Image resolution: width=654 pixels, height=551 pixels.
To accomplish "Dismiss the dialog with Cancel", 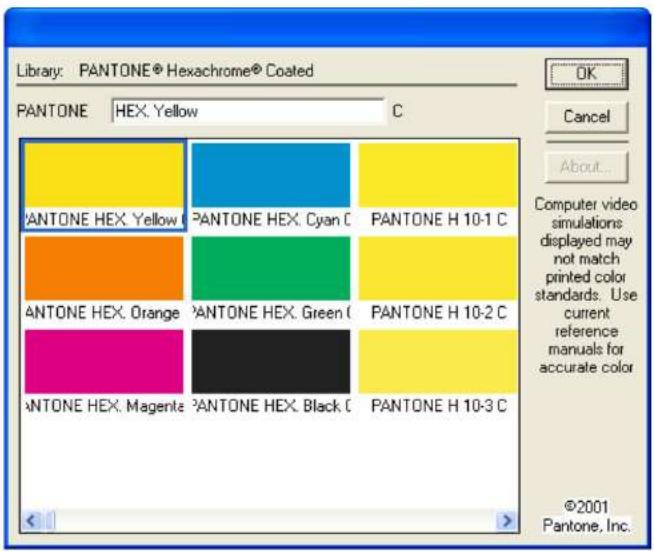I will tap(586, 116).
